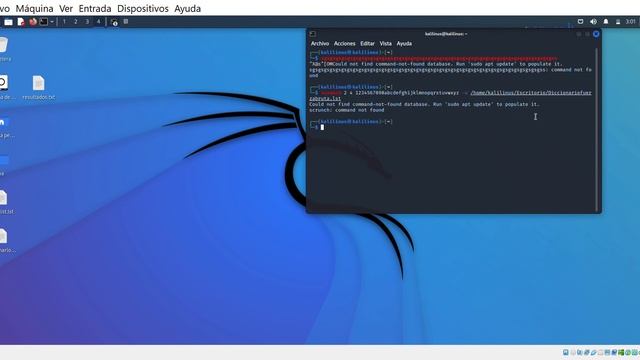This screenshot has width=640, height=360.
Task: Click the green VirtualBox status bar indicator
Action: (x=621, y=353)
